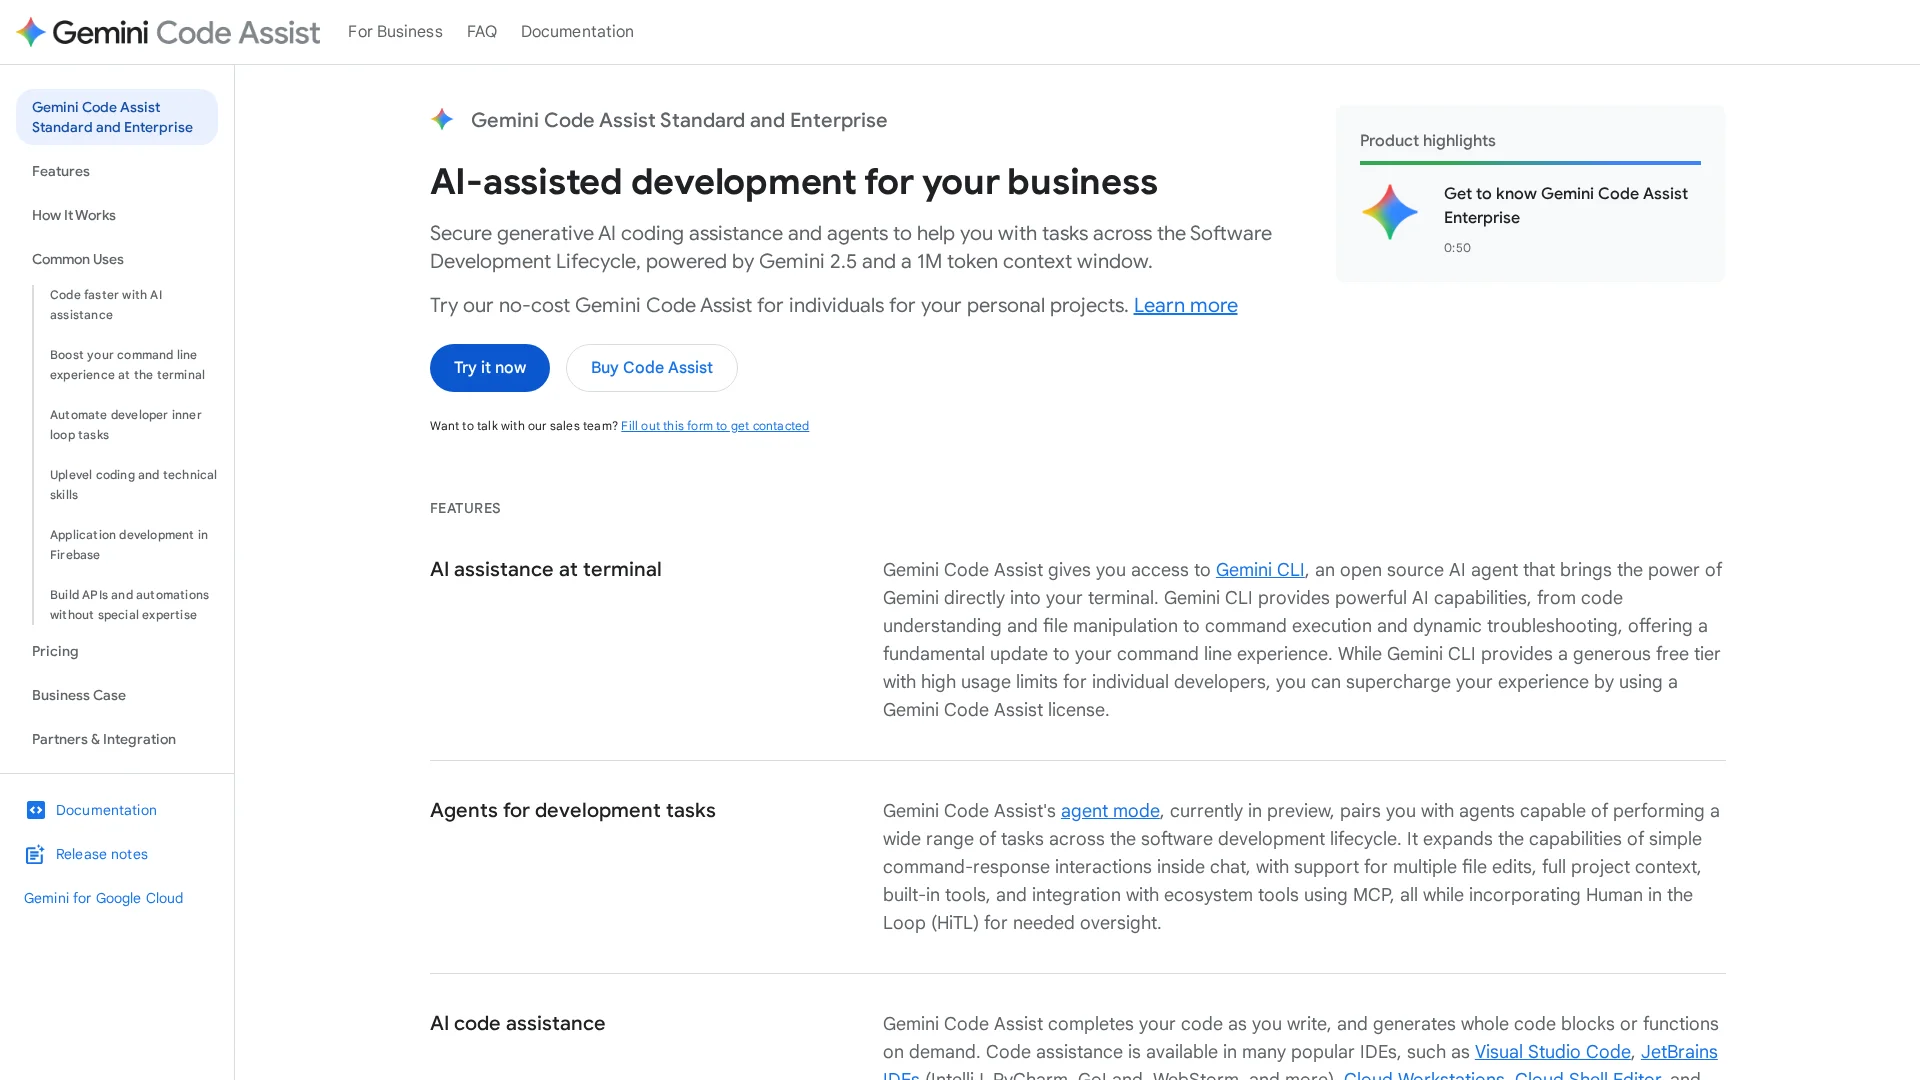Follow the Learn more link
This screenshot has height=1080, width=1920.
tap(1185, 305)
